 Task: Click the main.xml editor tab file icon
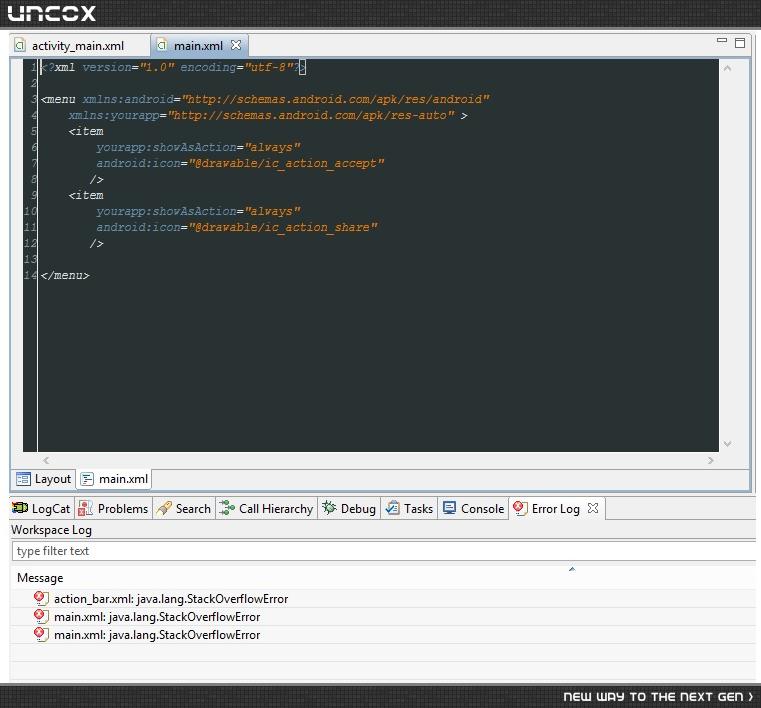click(x=162, y=45)
